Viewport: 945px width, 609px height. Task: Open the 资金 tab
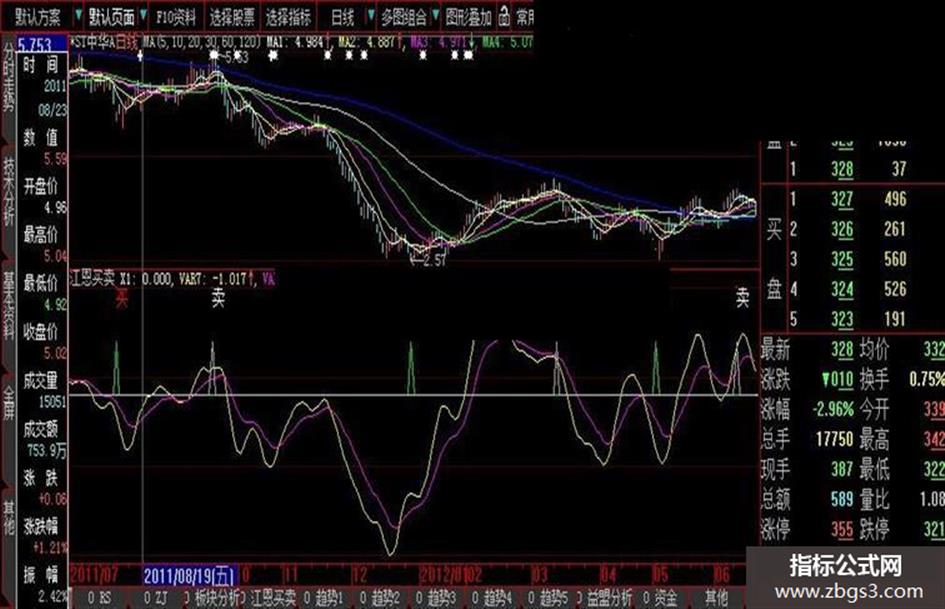point(660,598)
